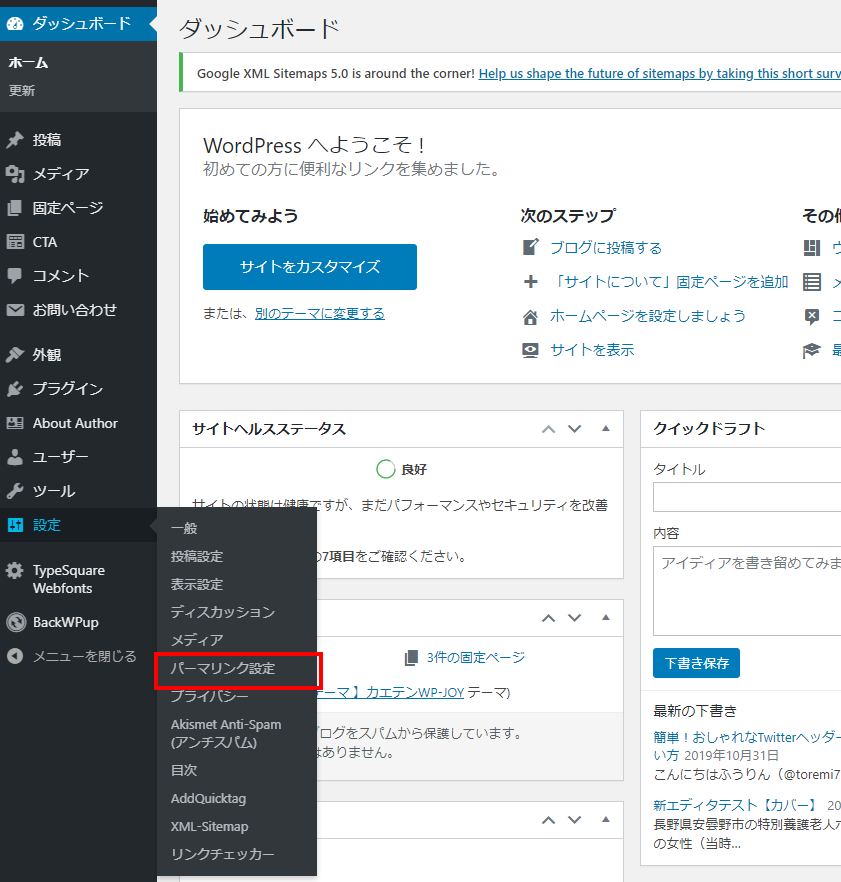The height and width of the screenshot is (882, 841).
Task: Open 投稿設定 in the settings submenu
Action: click(x=197, y=556)
